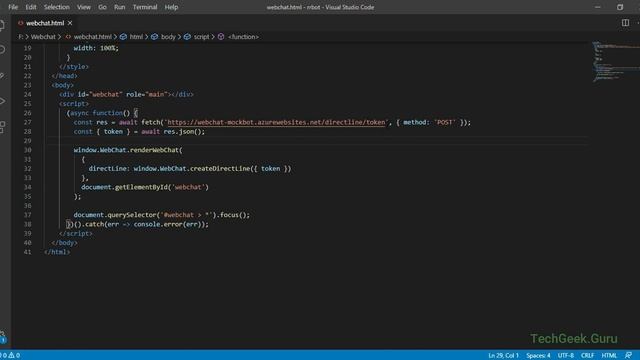Click the Split Editor Right icon

tap(625, 23)
